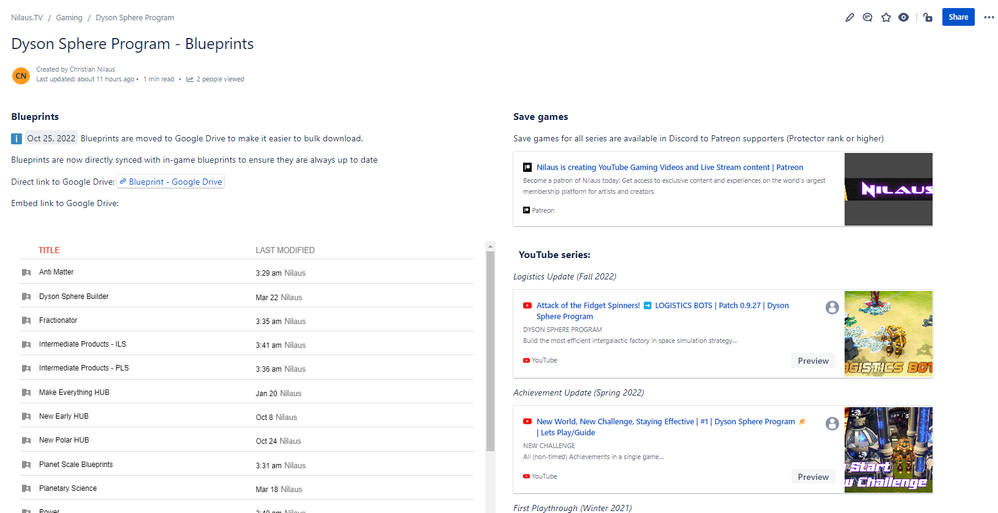Open the page restrictions lock icon
Screen dimensions: 998x513
(928, 18)
